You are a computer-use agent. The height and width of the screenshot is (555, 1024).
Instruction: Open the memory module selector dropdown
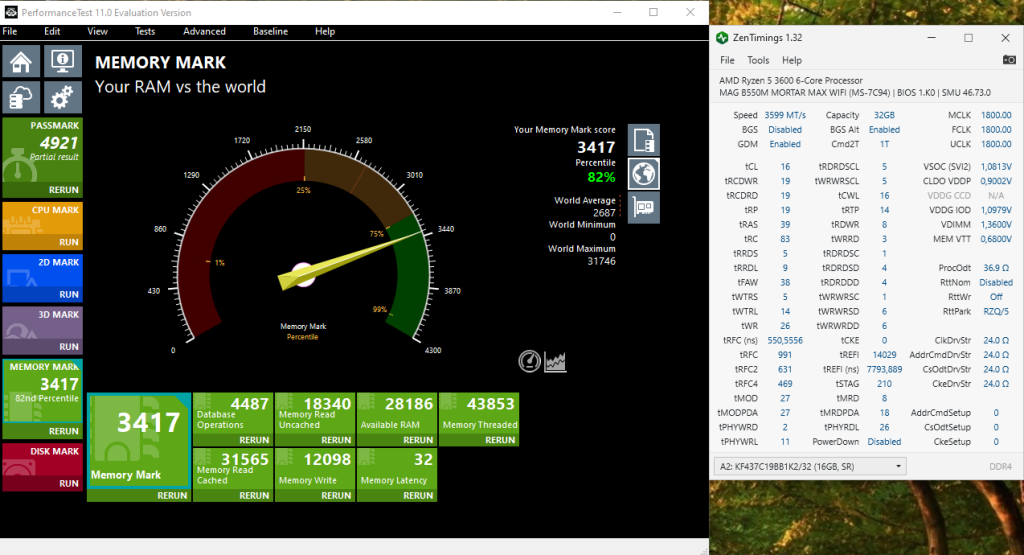point(810,466)
